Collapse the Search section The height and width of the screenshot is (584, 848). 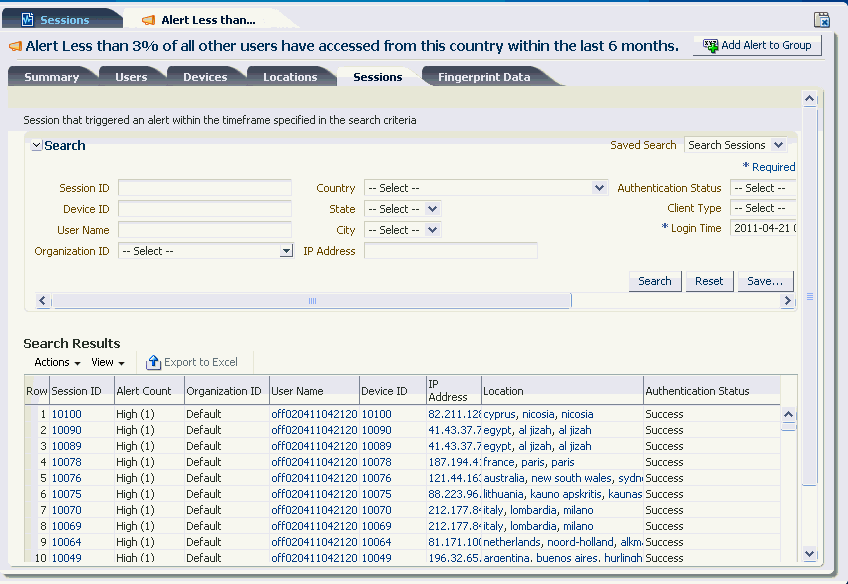pos(34,145)
